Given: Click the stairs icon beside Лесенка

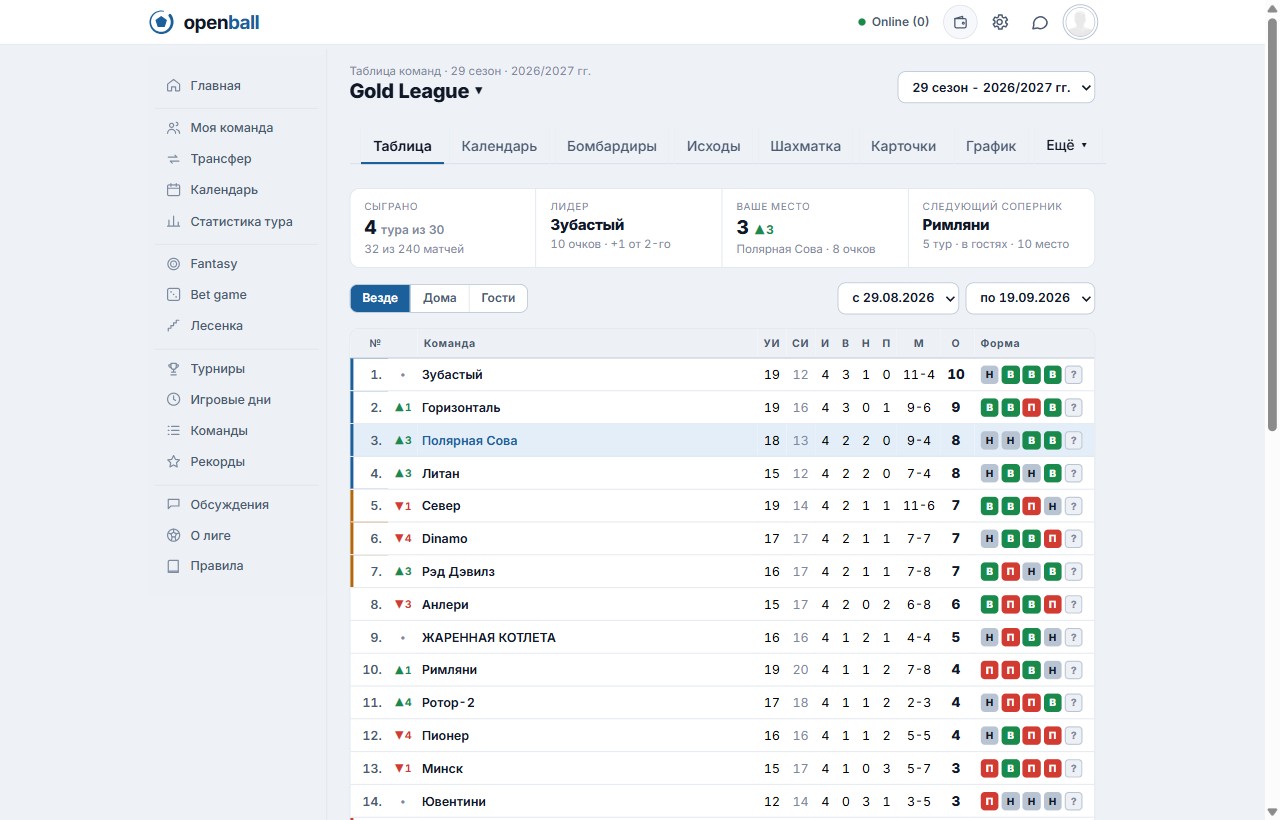Looking at the screenshot, I should [x=173, y=326].
